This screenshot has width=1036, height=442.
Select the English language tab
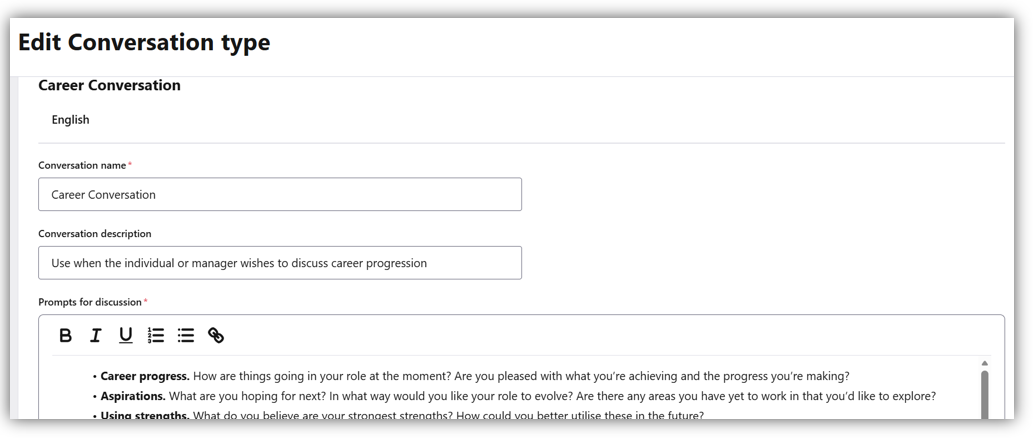[71, 120]
